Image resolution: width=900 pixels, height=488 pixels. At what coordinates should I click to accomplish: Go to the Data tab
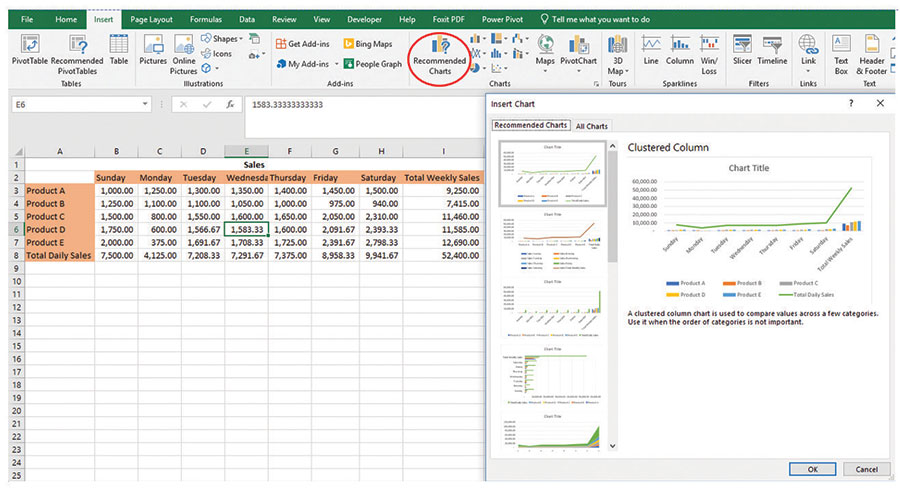pos(247,19)
